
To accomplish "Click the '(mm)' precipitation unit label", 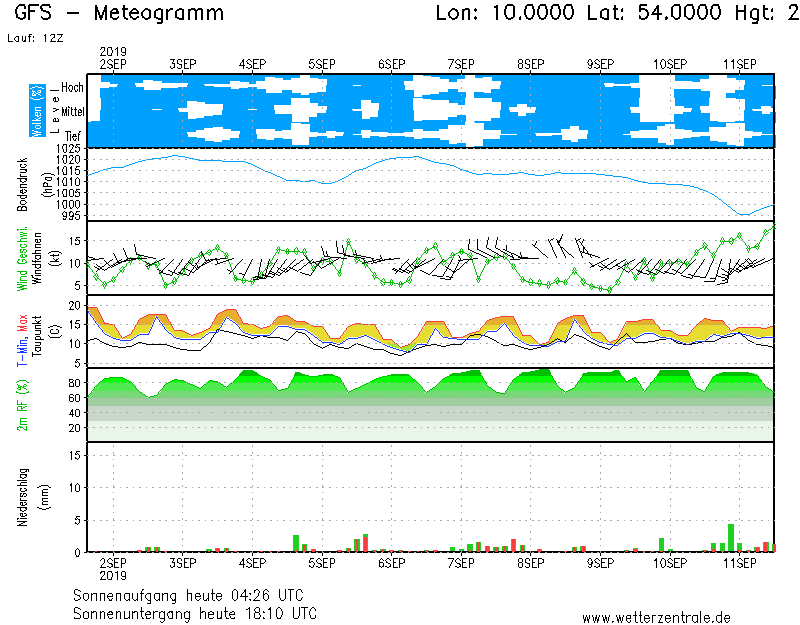I will [x=45, y=498].
